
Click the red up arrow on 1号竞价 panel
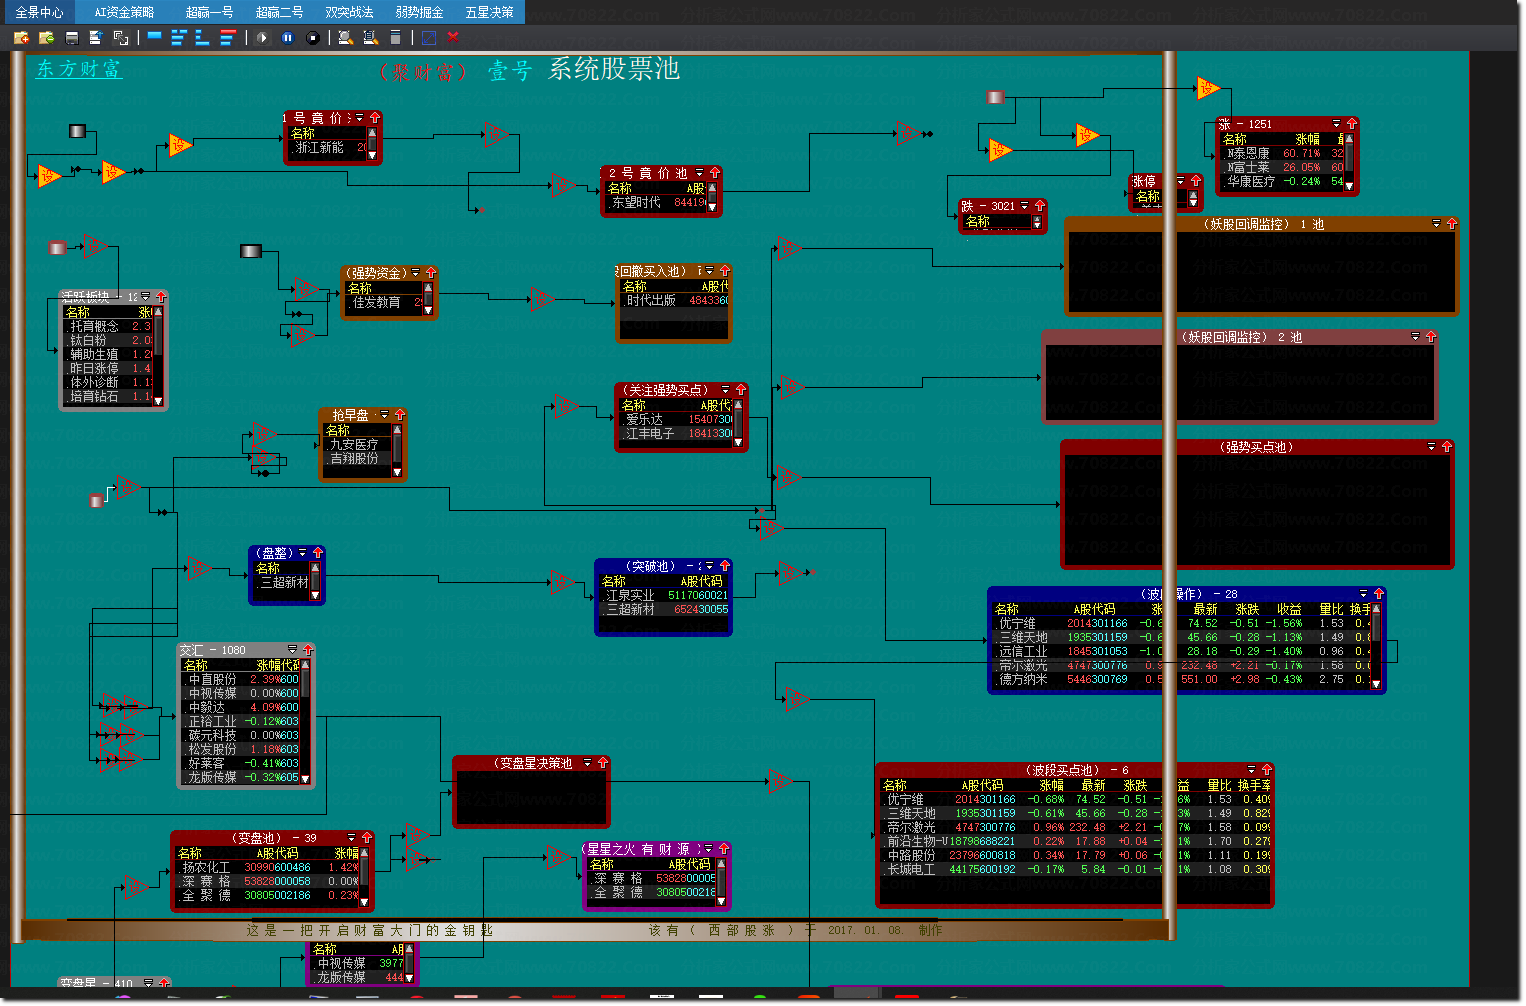pyautogui.click(x=374, y=118)
